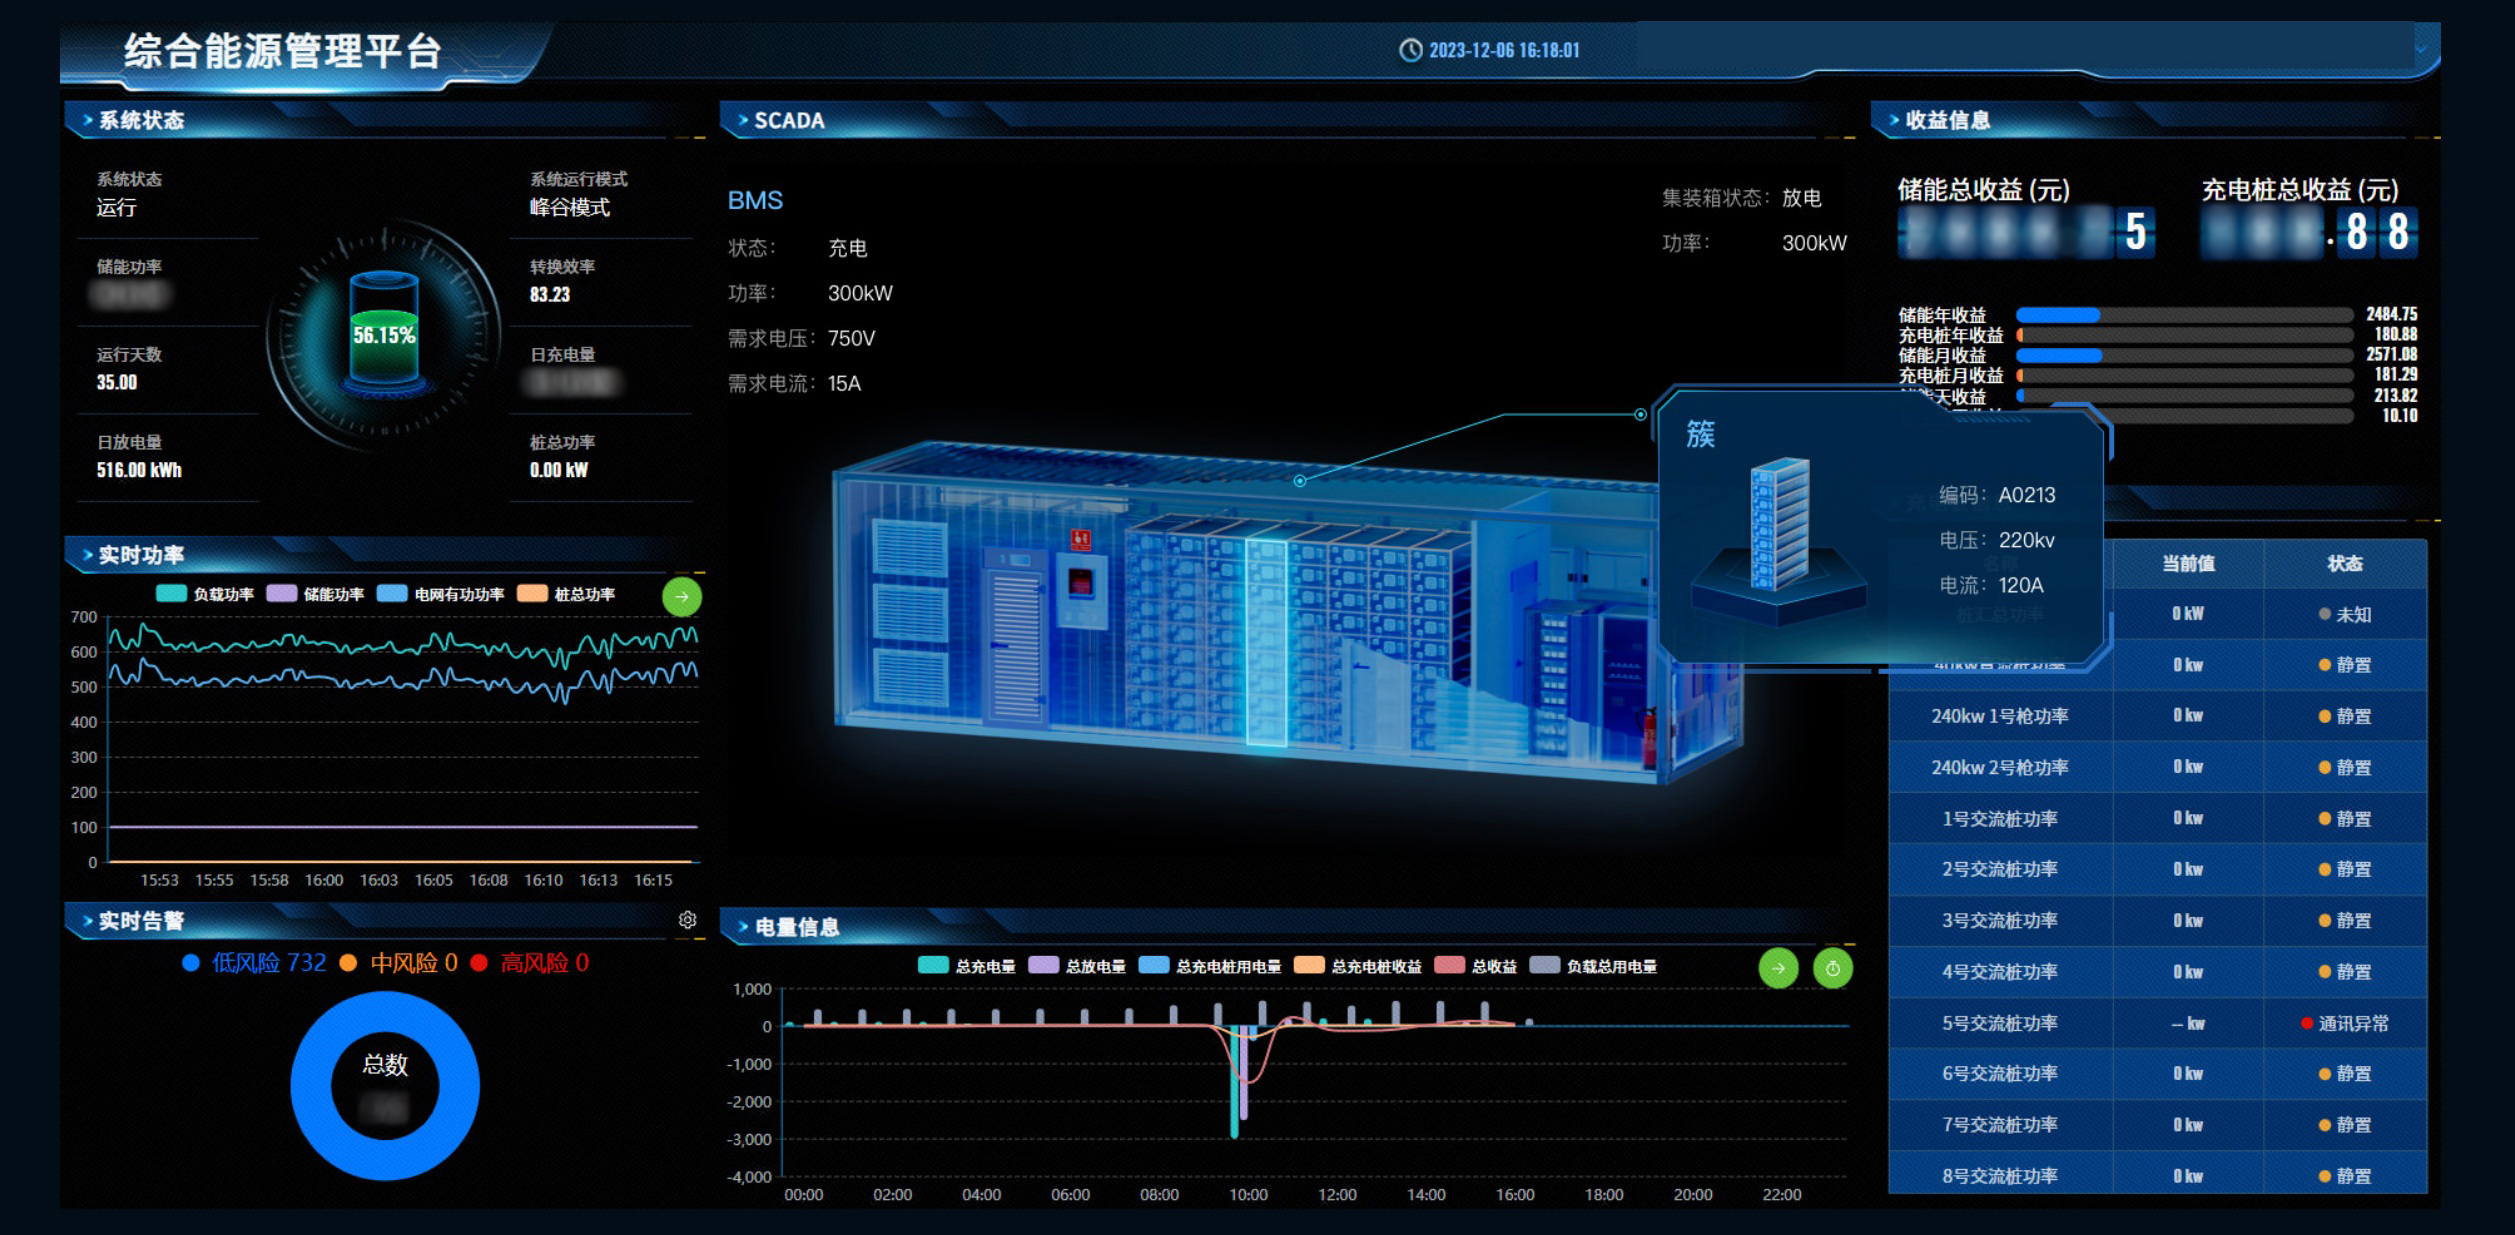Click the hotspot marker on container roof

[x=1299, y=481]
